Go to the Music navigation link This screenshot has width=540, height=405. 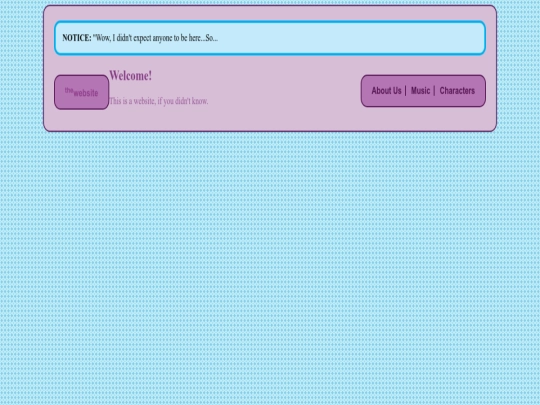pyautogui.click(x=420, y=91)
